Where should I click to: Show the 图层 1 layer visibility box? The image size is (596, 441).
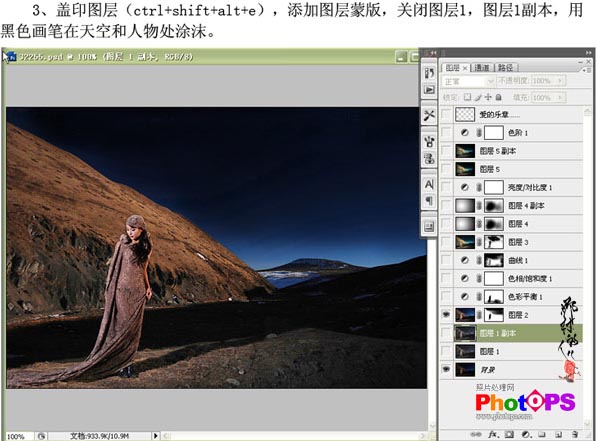click(x=446, y=351)
